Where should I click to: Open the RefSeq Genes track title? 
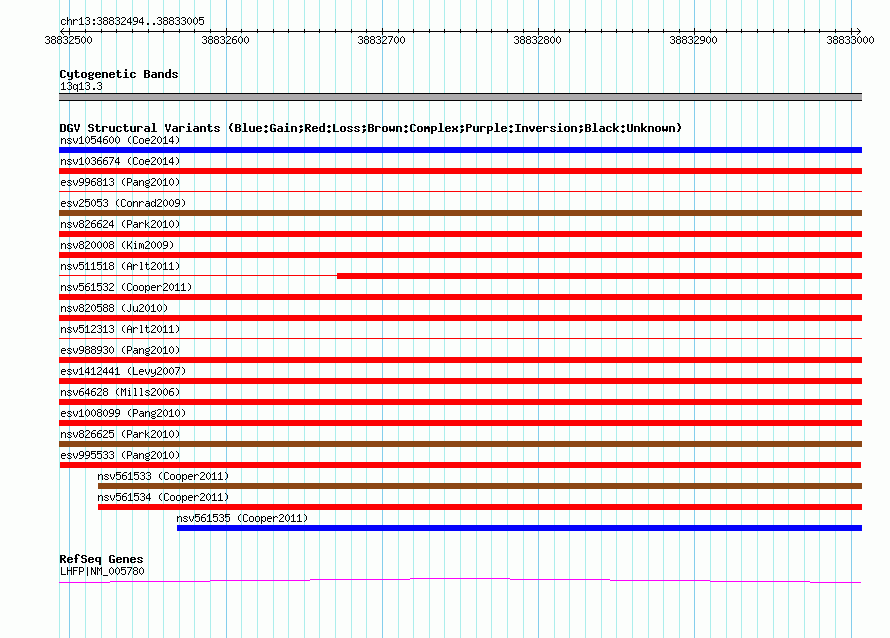pos(101,559)
